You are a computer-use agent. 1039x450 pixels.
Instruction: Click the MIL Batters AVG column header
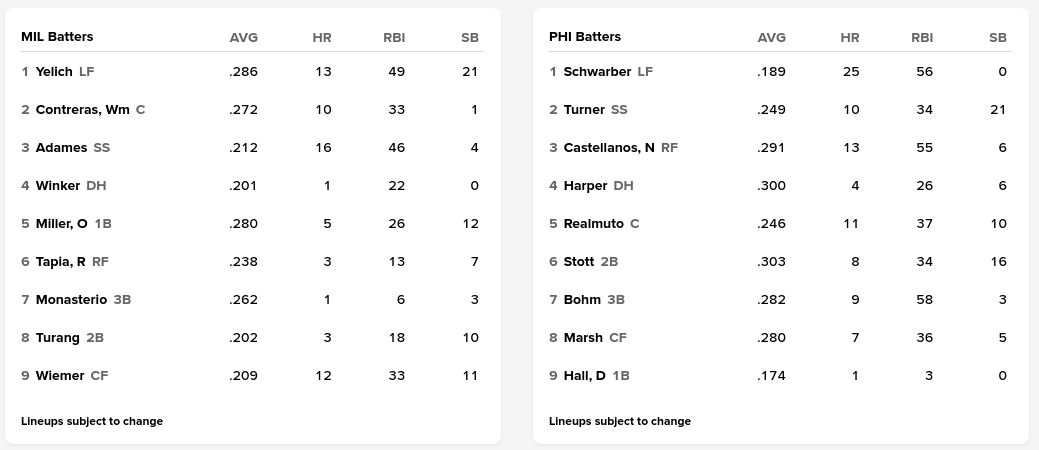244,38
